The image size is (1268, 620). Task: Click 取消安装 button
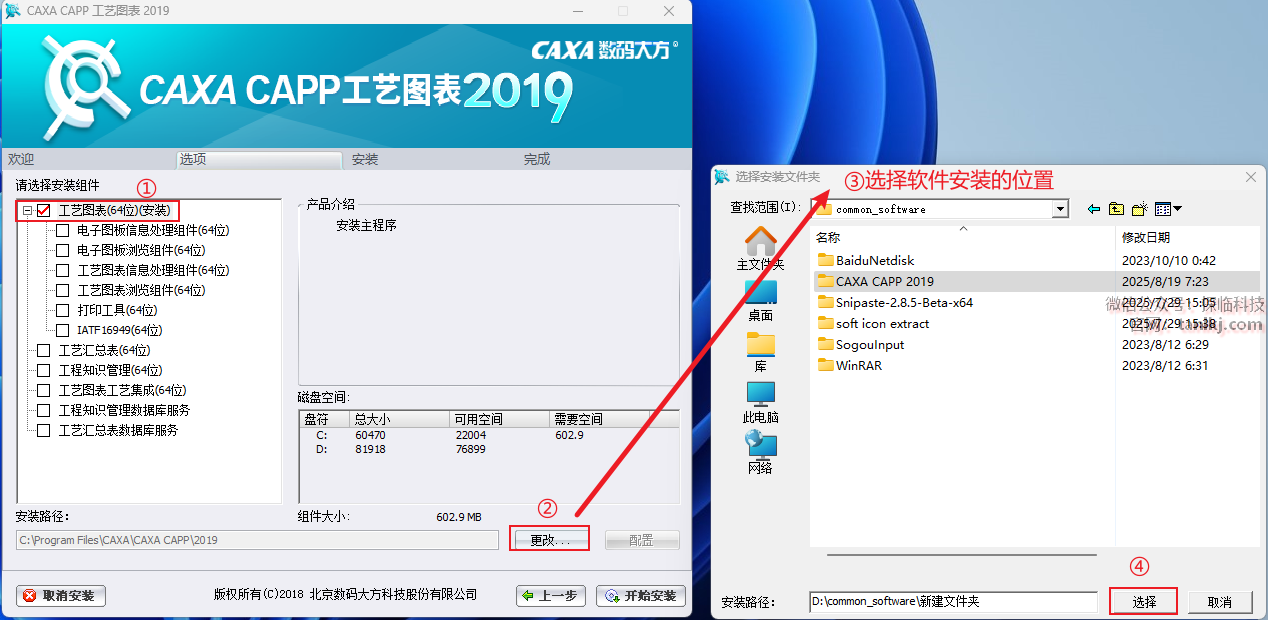coord(61,595)
